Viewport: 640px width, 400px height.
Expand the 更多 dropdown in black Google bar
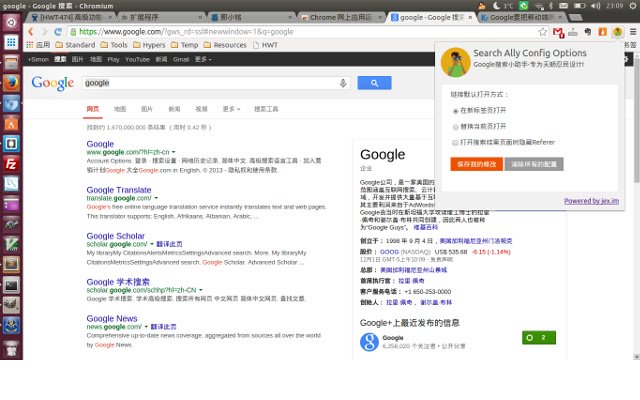(x=203, y=59)
